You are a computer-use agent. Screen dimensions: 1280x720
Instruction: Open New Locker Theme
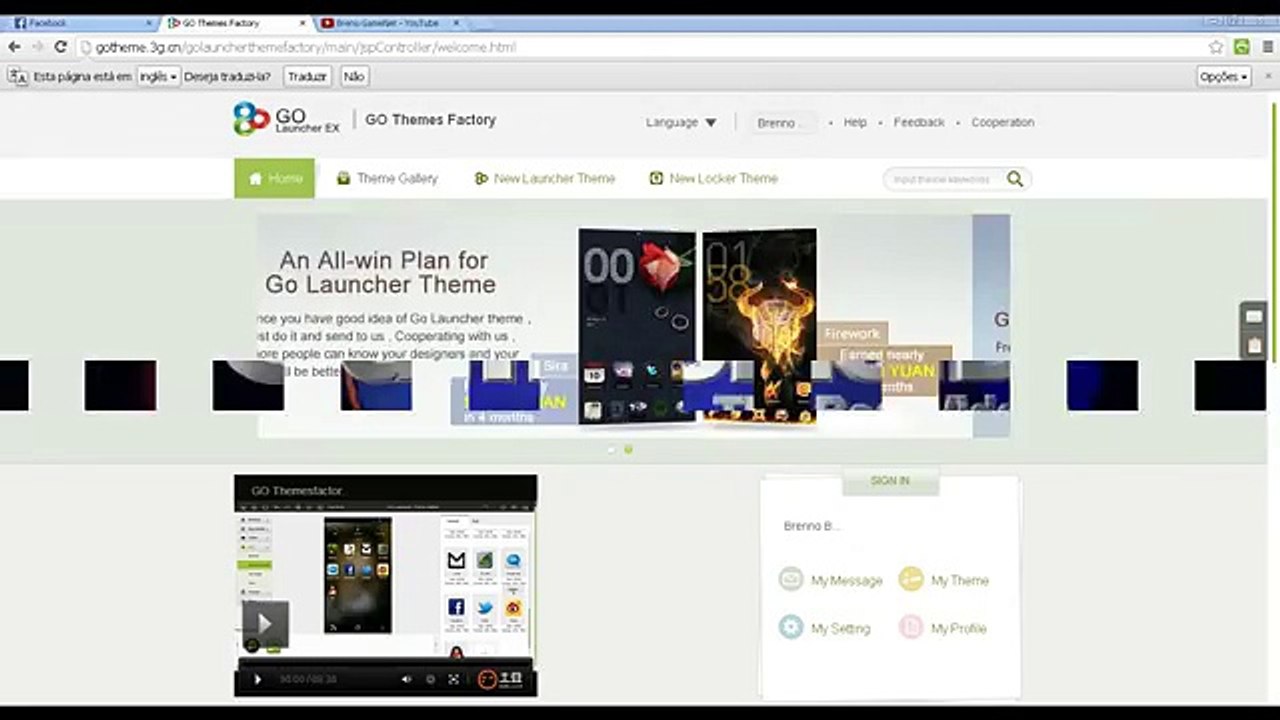coord(713,178)
